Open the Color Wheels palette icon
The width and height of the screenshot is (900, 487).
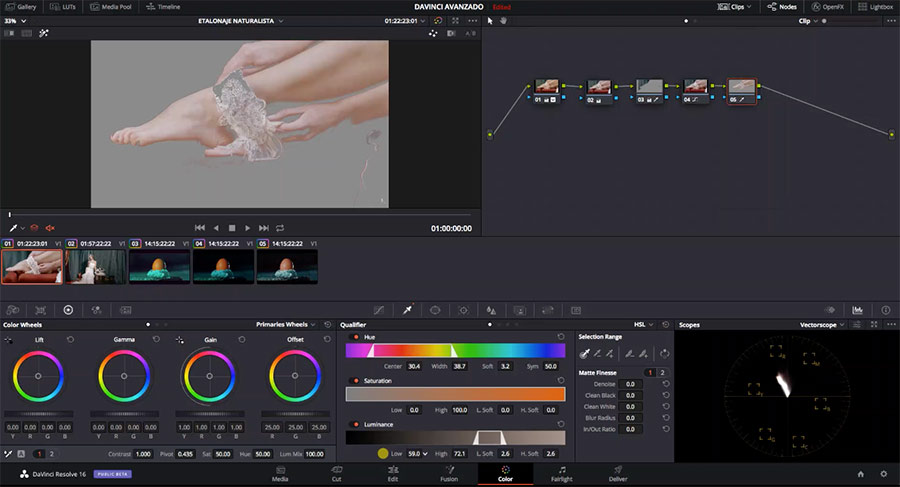pyautogui.click(x=68, y=310)
